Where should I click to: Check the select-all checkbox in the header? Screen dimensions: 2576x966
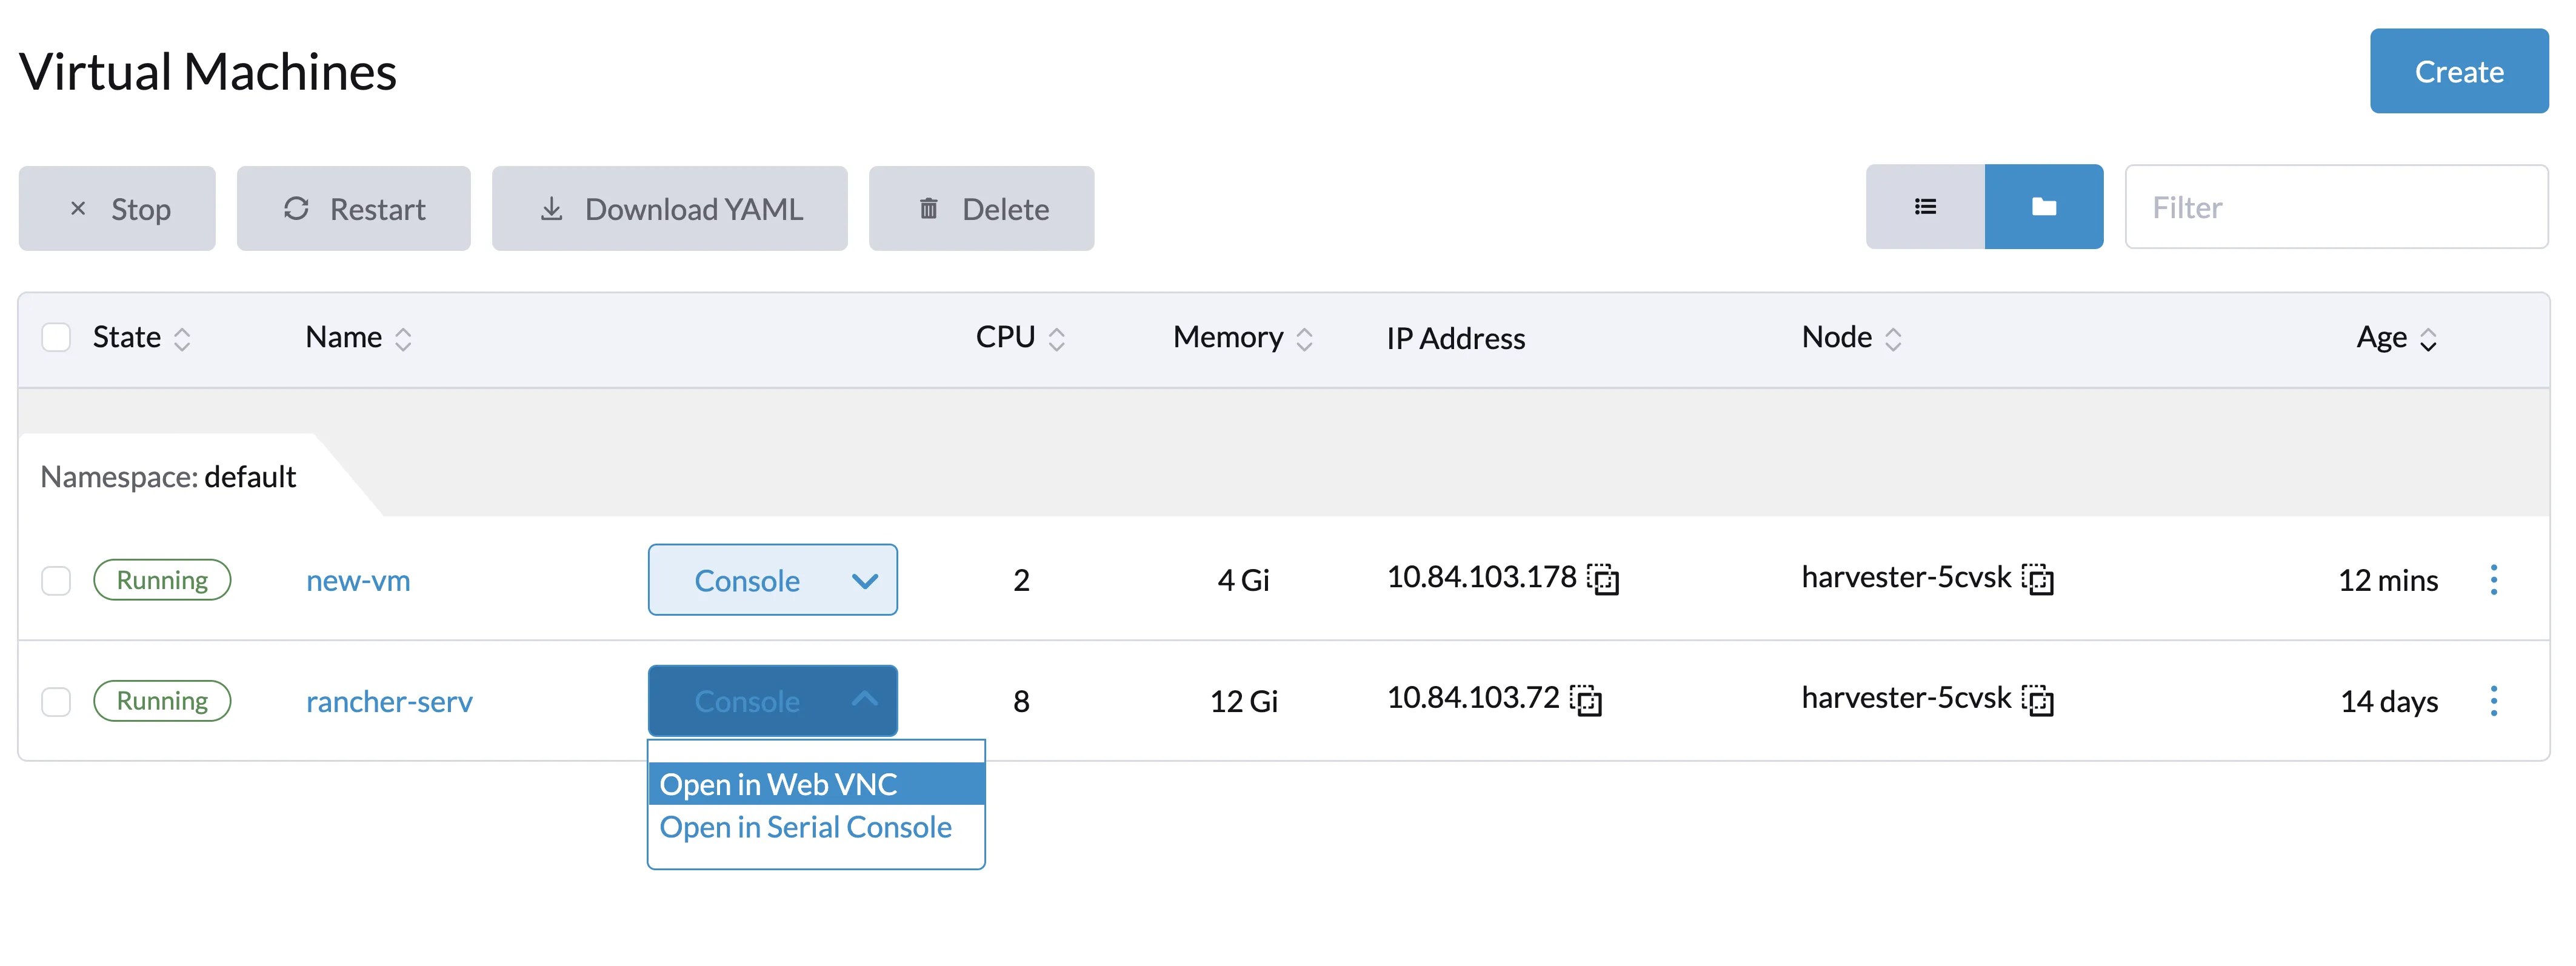click(x=56, y=337)
